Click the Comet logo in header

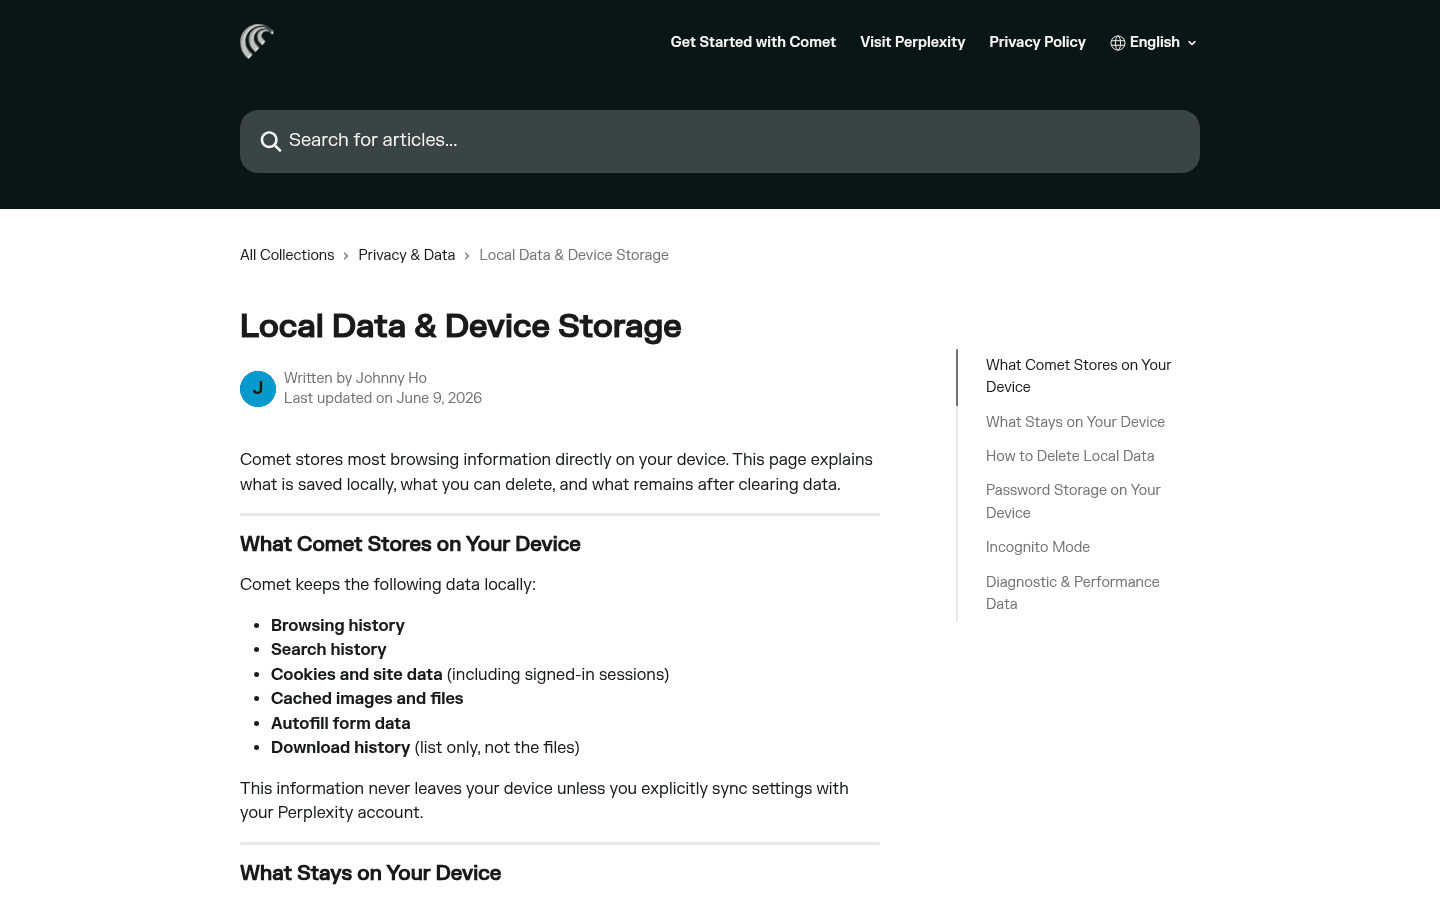[x=257, y=42]
